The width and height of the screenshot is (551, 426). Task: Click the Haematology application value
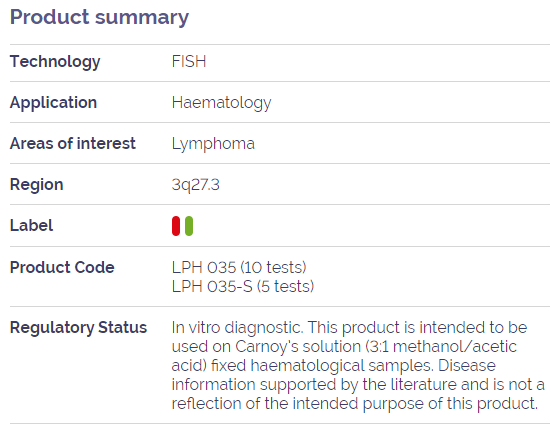tap(221, 103)
